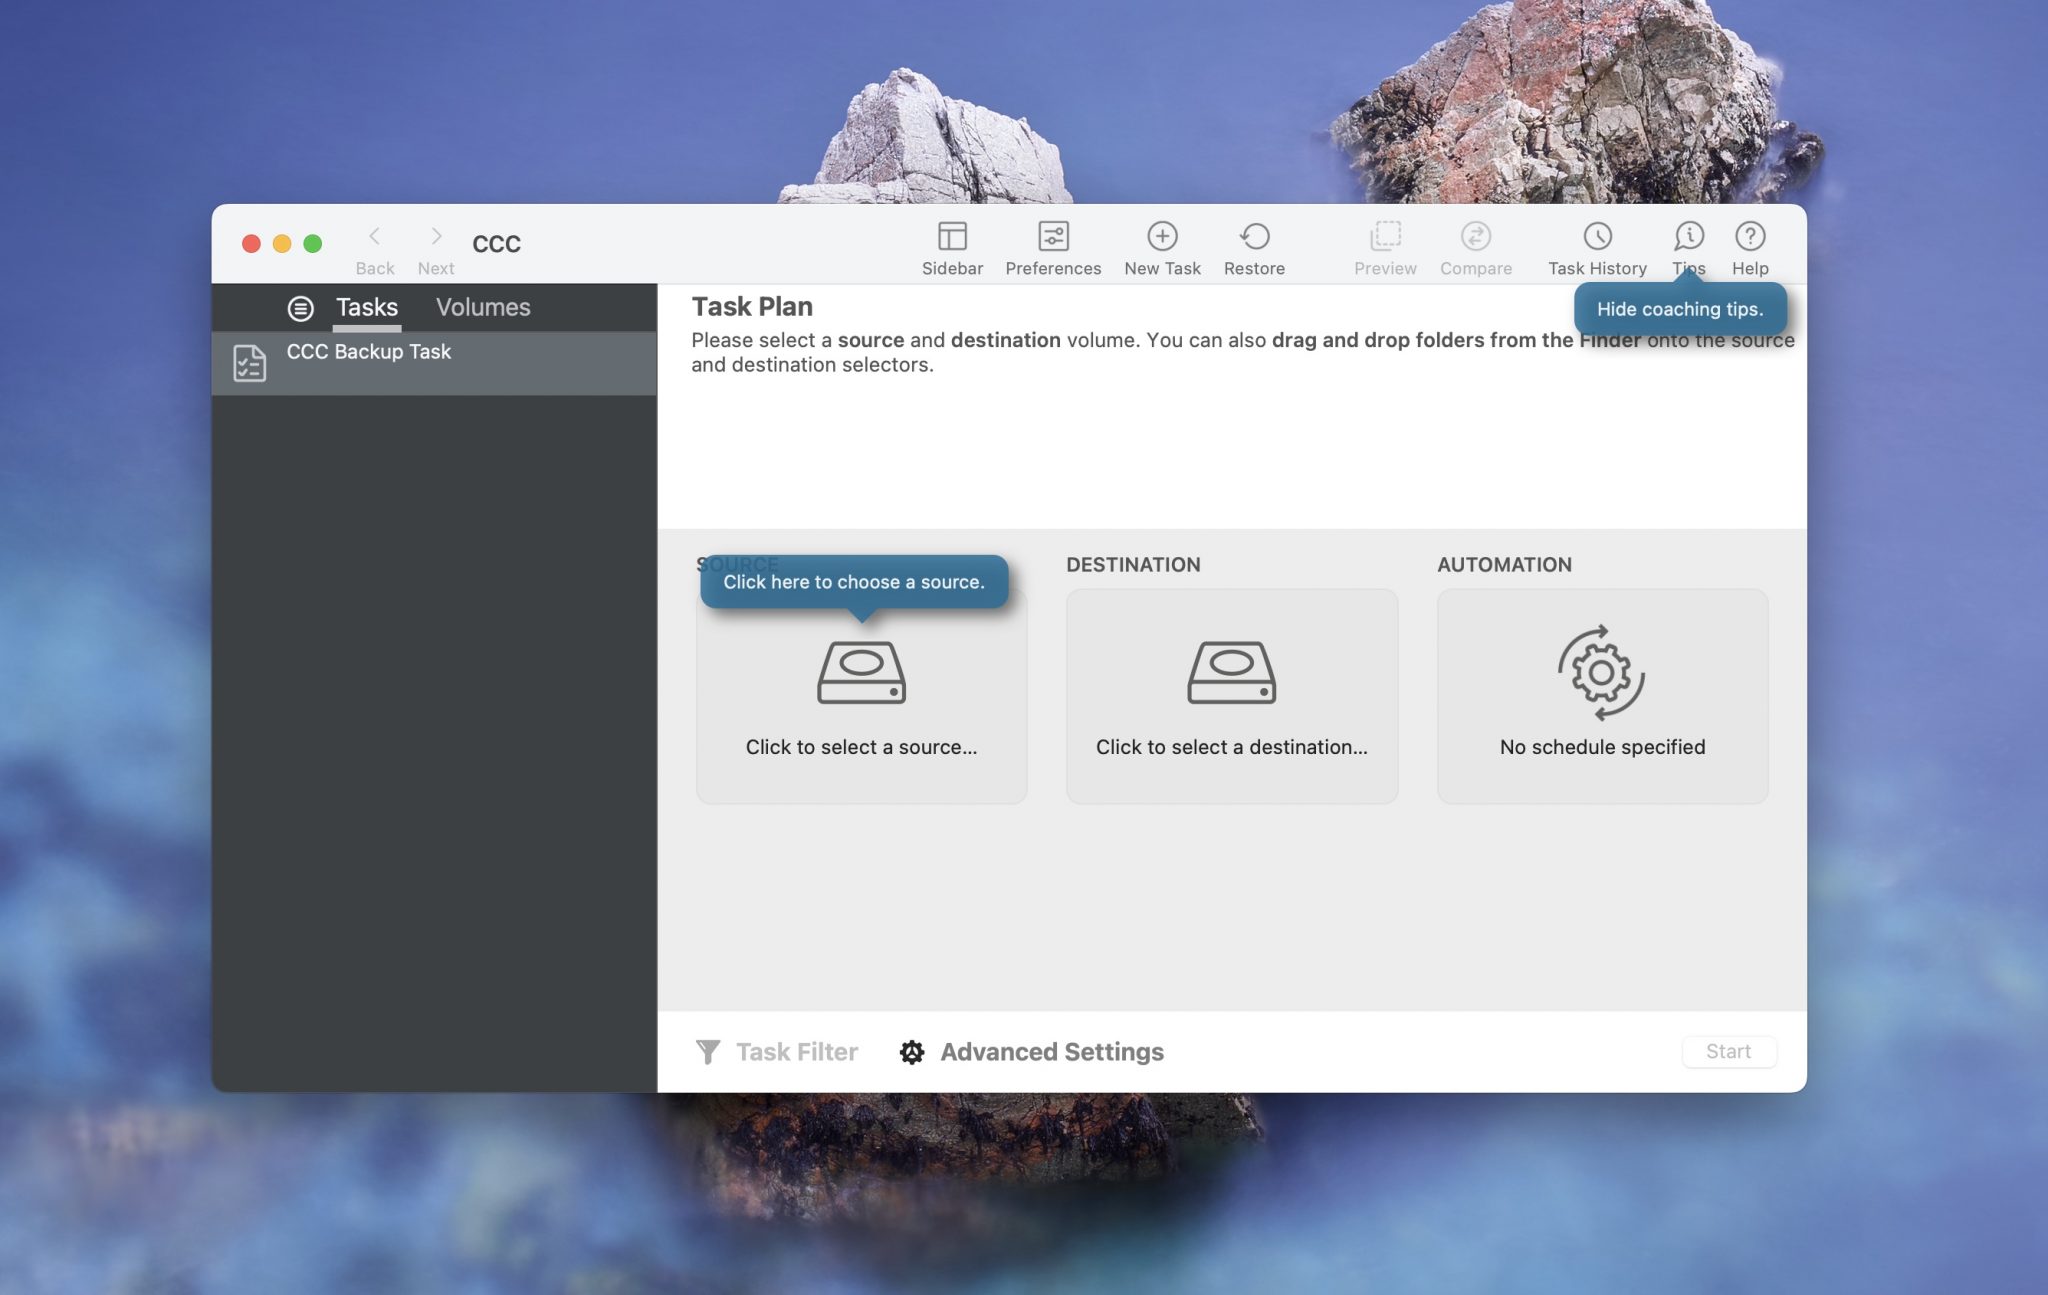This screenshot has width=2048, height=1295.
Task: Toggle the Sidebar toolbar icon
Action: click(952, 236)
